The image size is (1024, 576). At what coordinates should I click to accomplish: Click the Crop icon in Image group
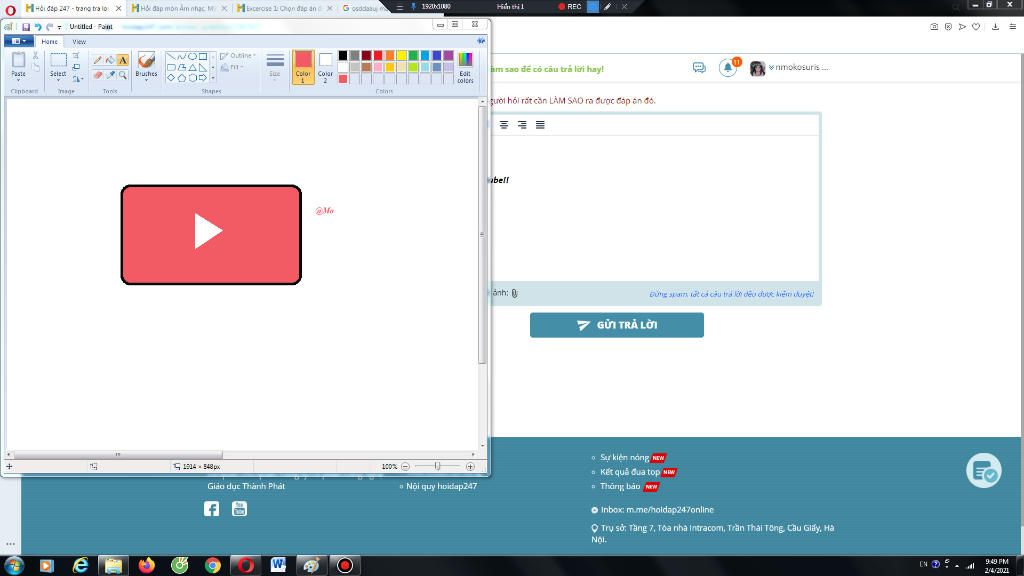click(76, 56)
